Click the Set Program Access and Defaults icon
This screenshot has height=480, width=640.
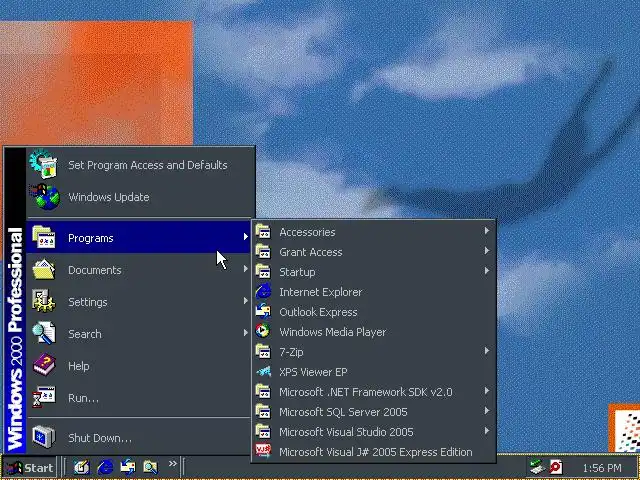(x=44, y=164)
